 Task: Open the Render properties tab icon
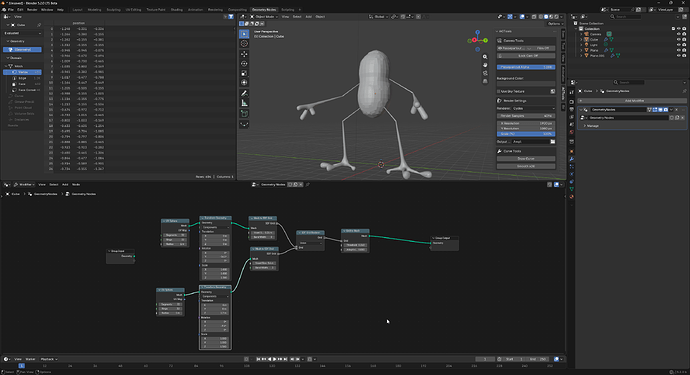click(x=572, y=102)
